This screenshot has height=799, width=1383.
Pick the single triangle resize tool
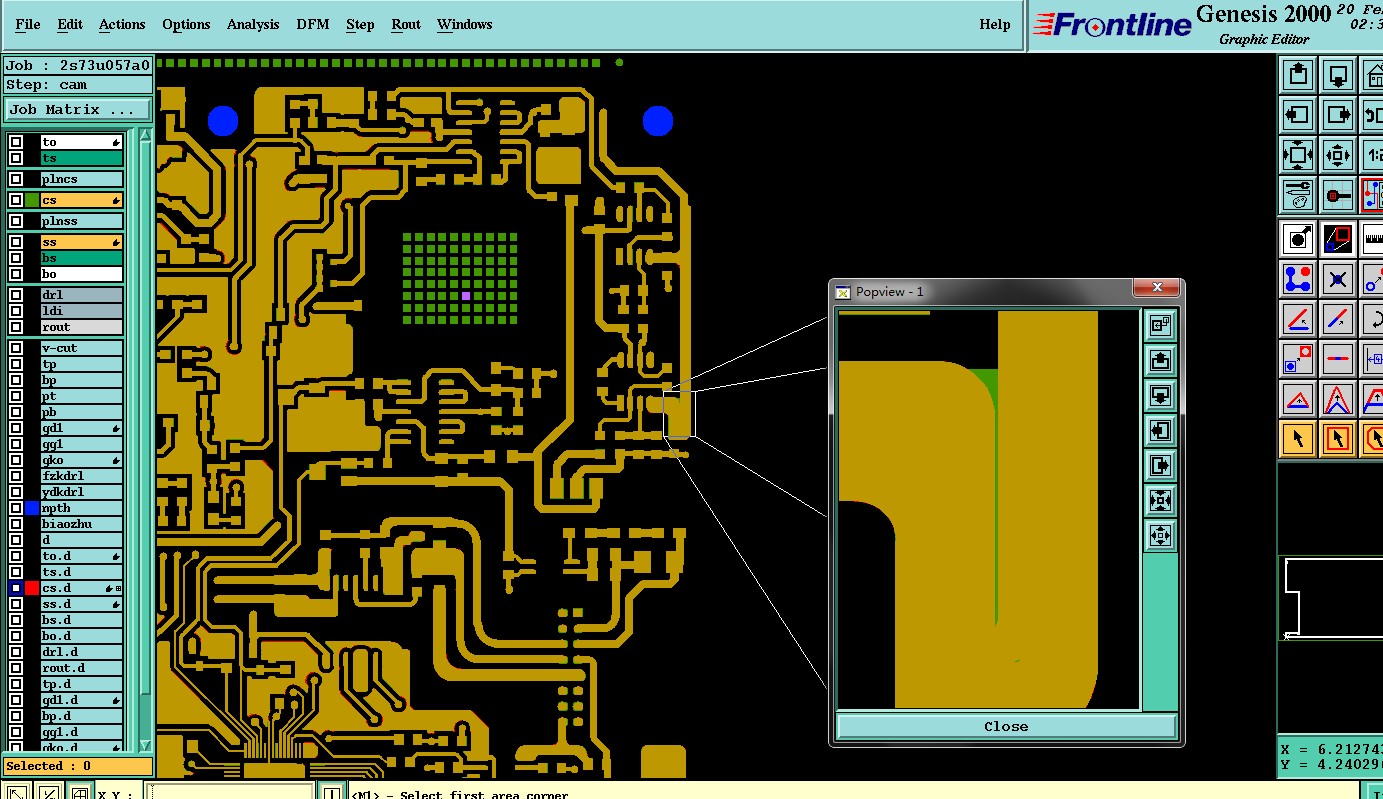pos(1298,399)
